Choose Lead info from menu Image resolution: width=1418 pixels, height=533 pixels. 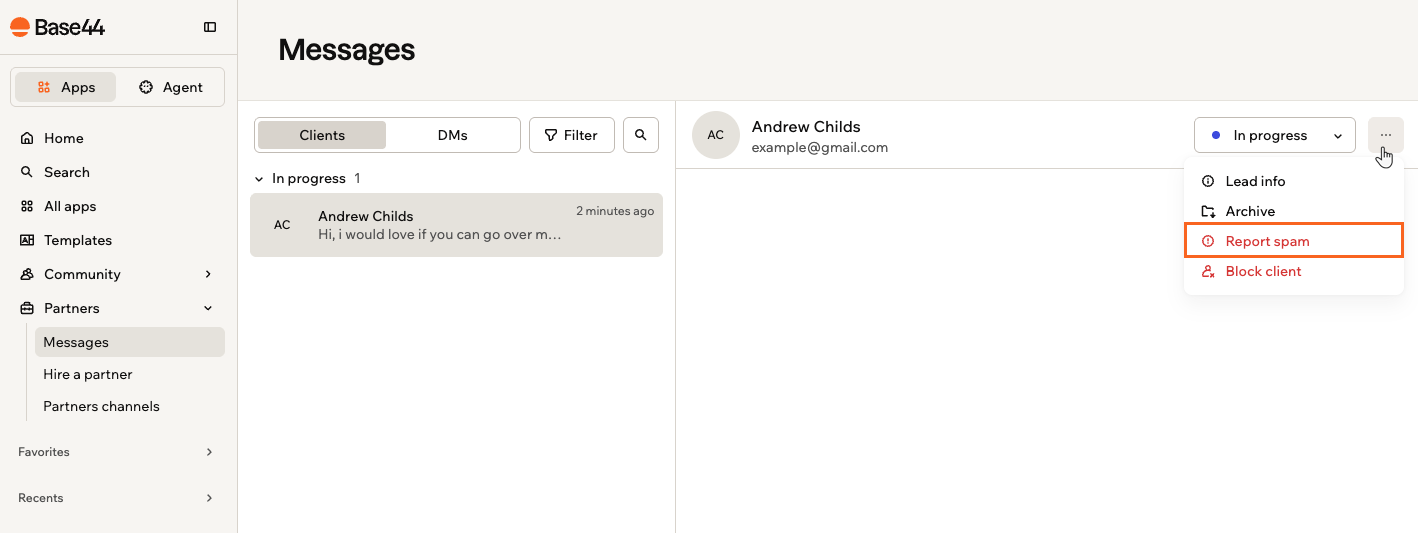pos(1294,181)
